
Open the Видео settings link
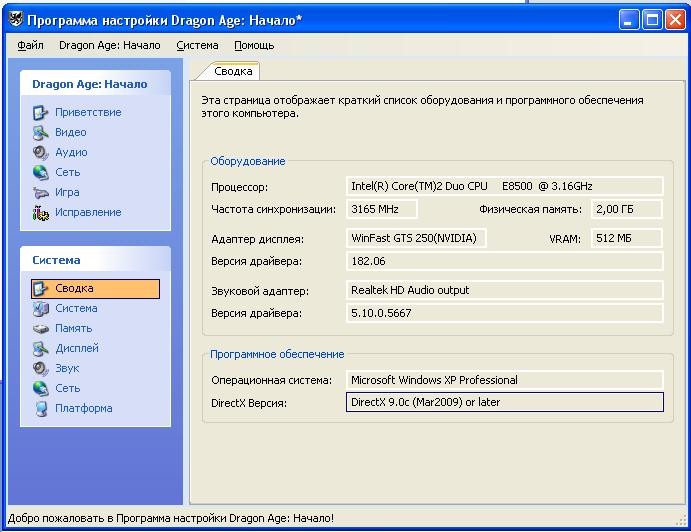tap(71, 132)
